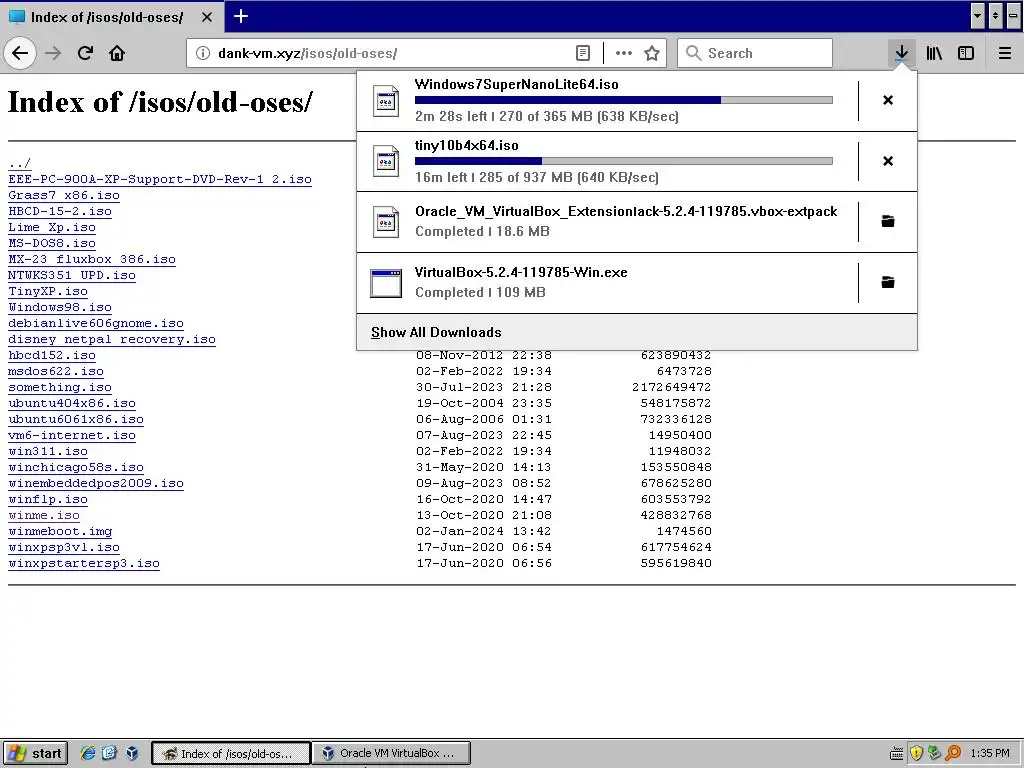This screenshot has width=1024, height=768.
Task: Click the MS-DOS8.iso link
Action: click(52, 243)
